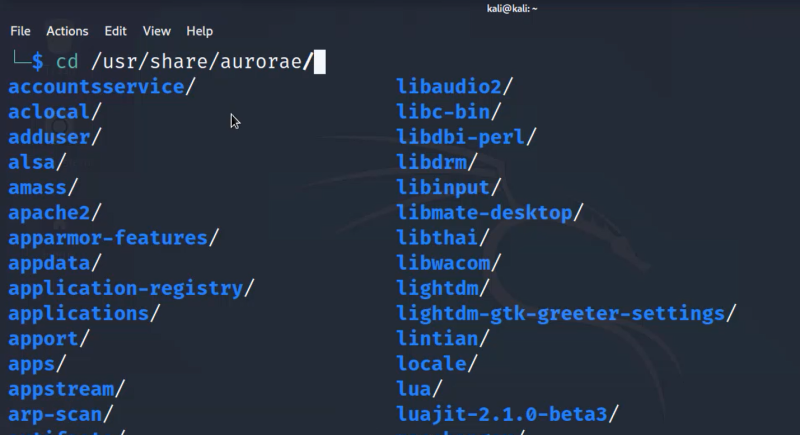800x435 pixels.
Task: Open the Actions menu
Action: click(x=67, y=31)
